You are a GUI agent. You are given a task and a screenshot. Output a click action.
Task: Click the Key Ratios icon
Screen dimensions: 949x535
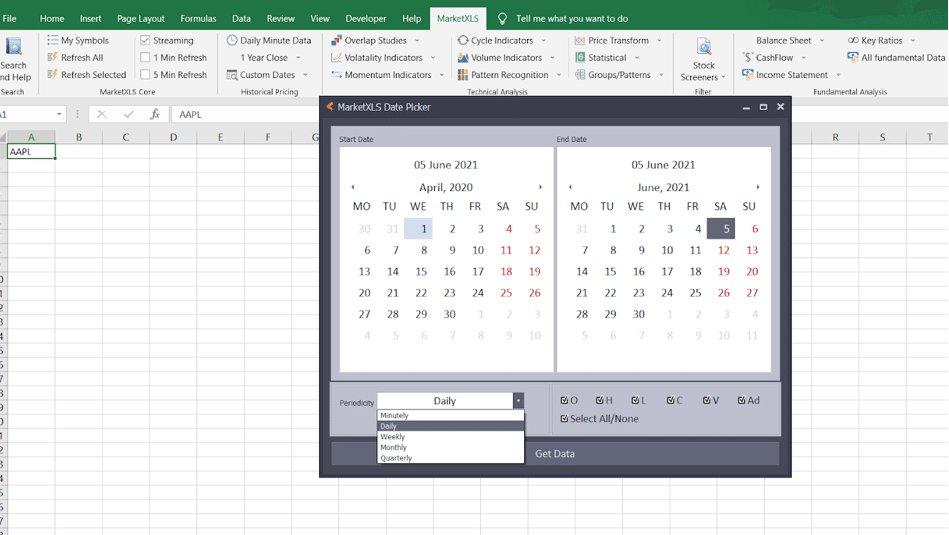[852, 41]
